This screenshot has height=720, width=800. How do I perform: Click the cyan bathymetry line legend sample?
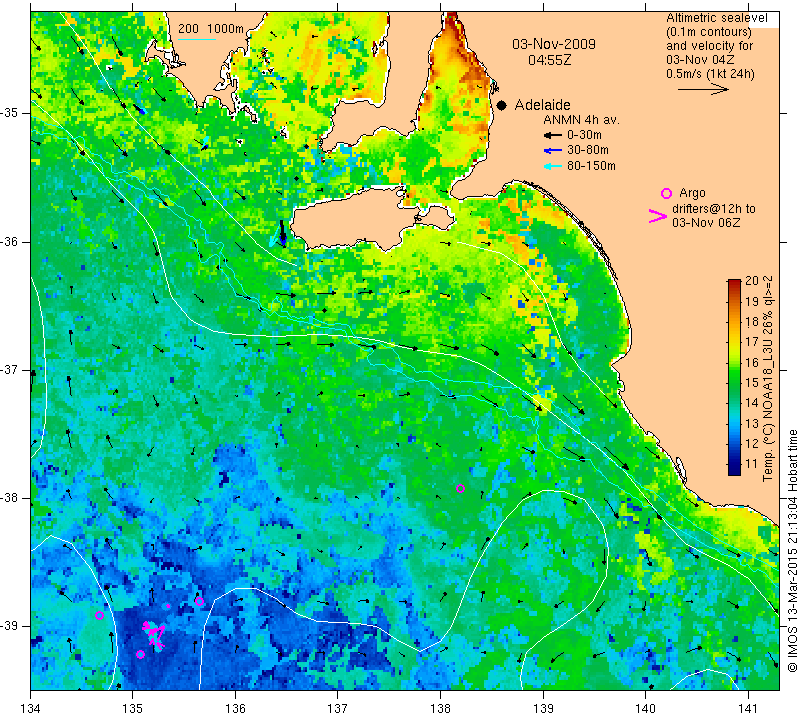tap(197, 39)
